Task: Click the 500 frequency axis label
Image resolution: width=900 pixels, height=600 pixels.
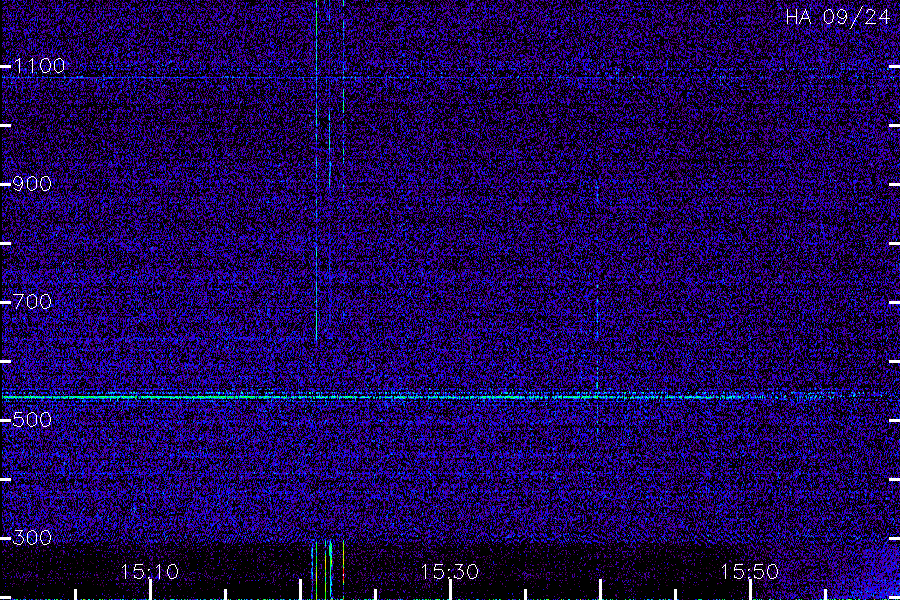Action: click(32, 420)
